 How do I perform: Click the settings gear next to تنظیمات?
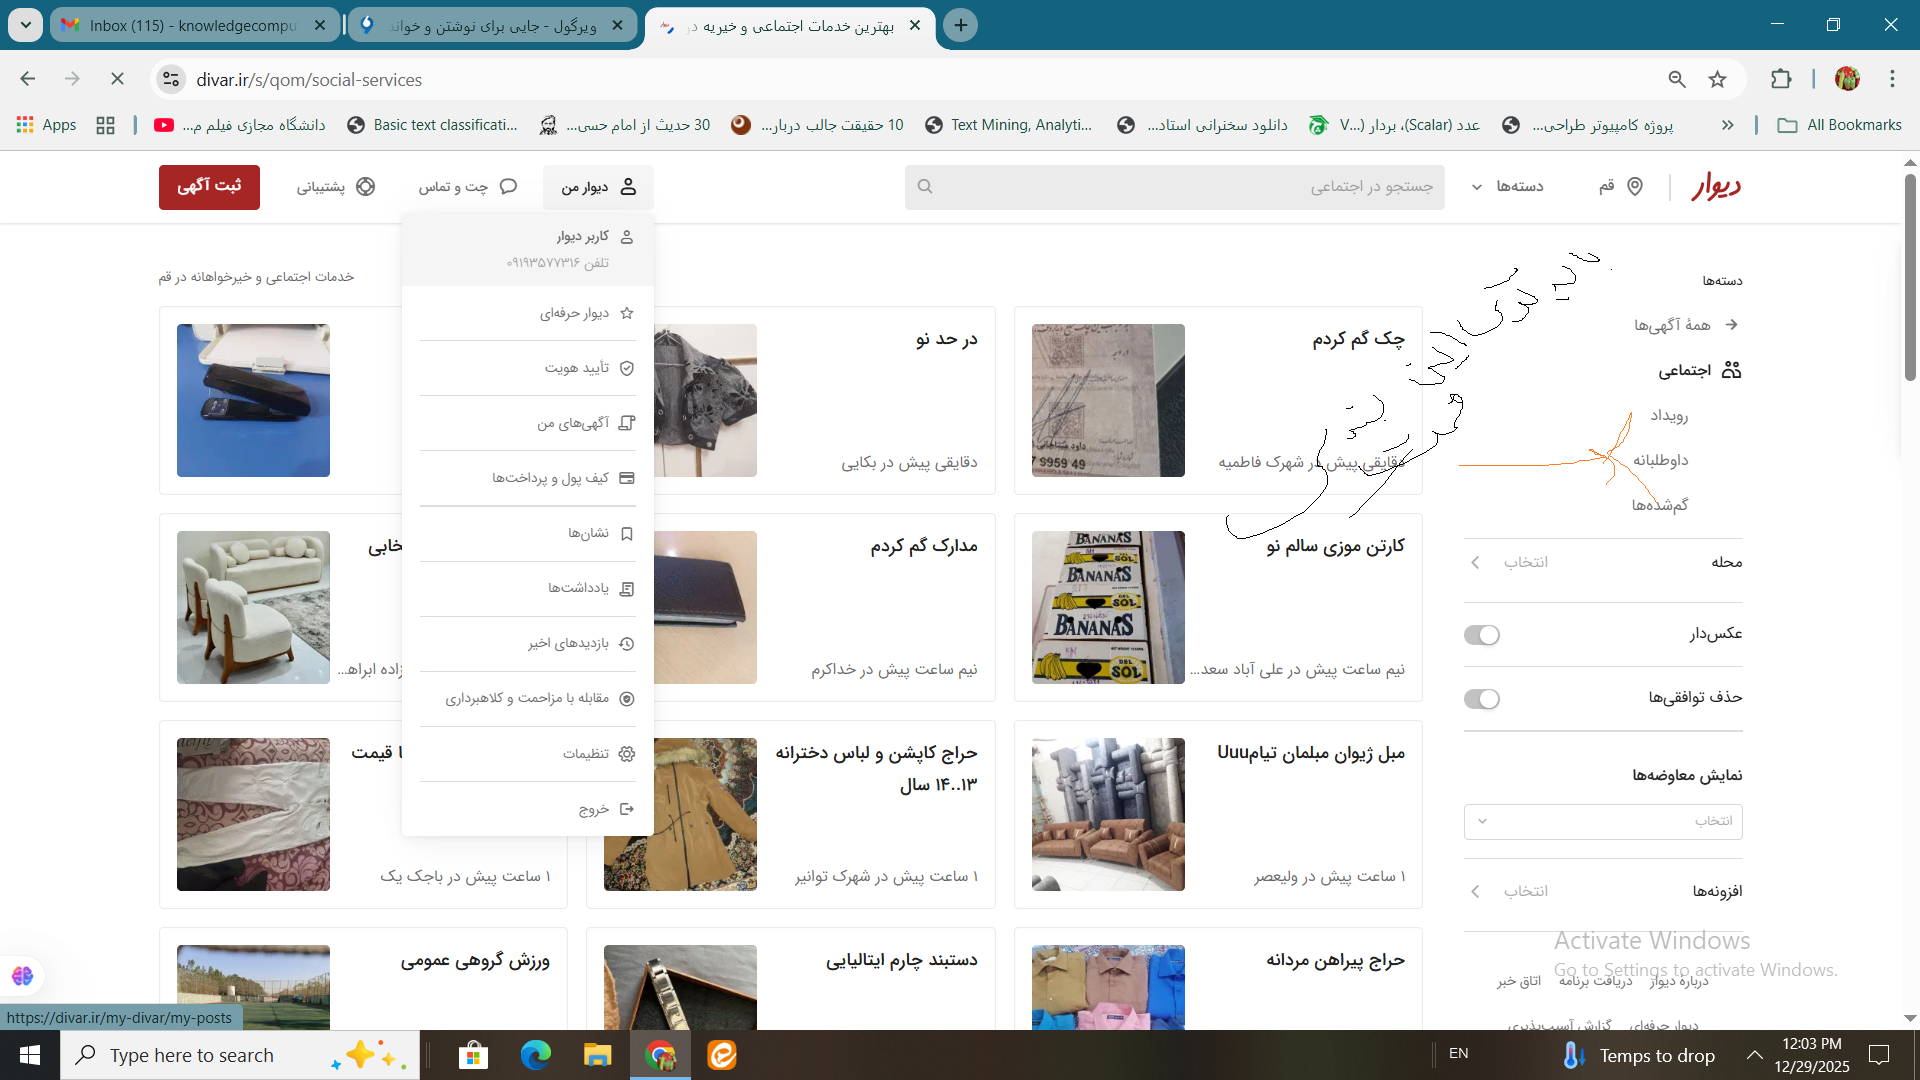627,754
